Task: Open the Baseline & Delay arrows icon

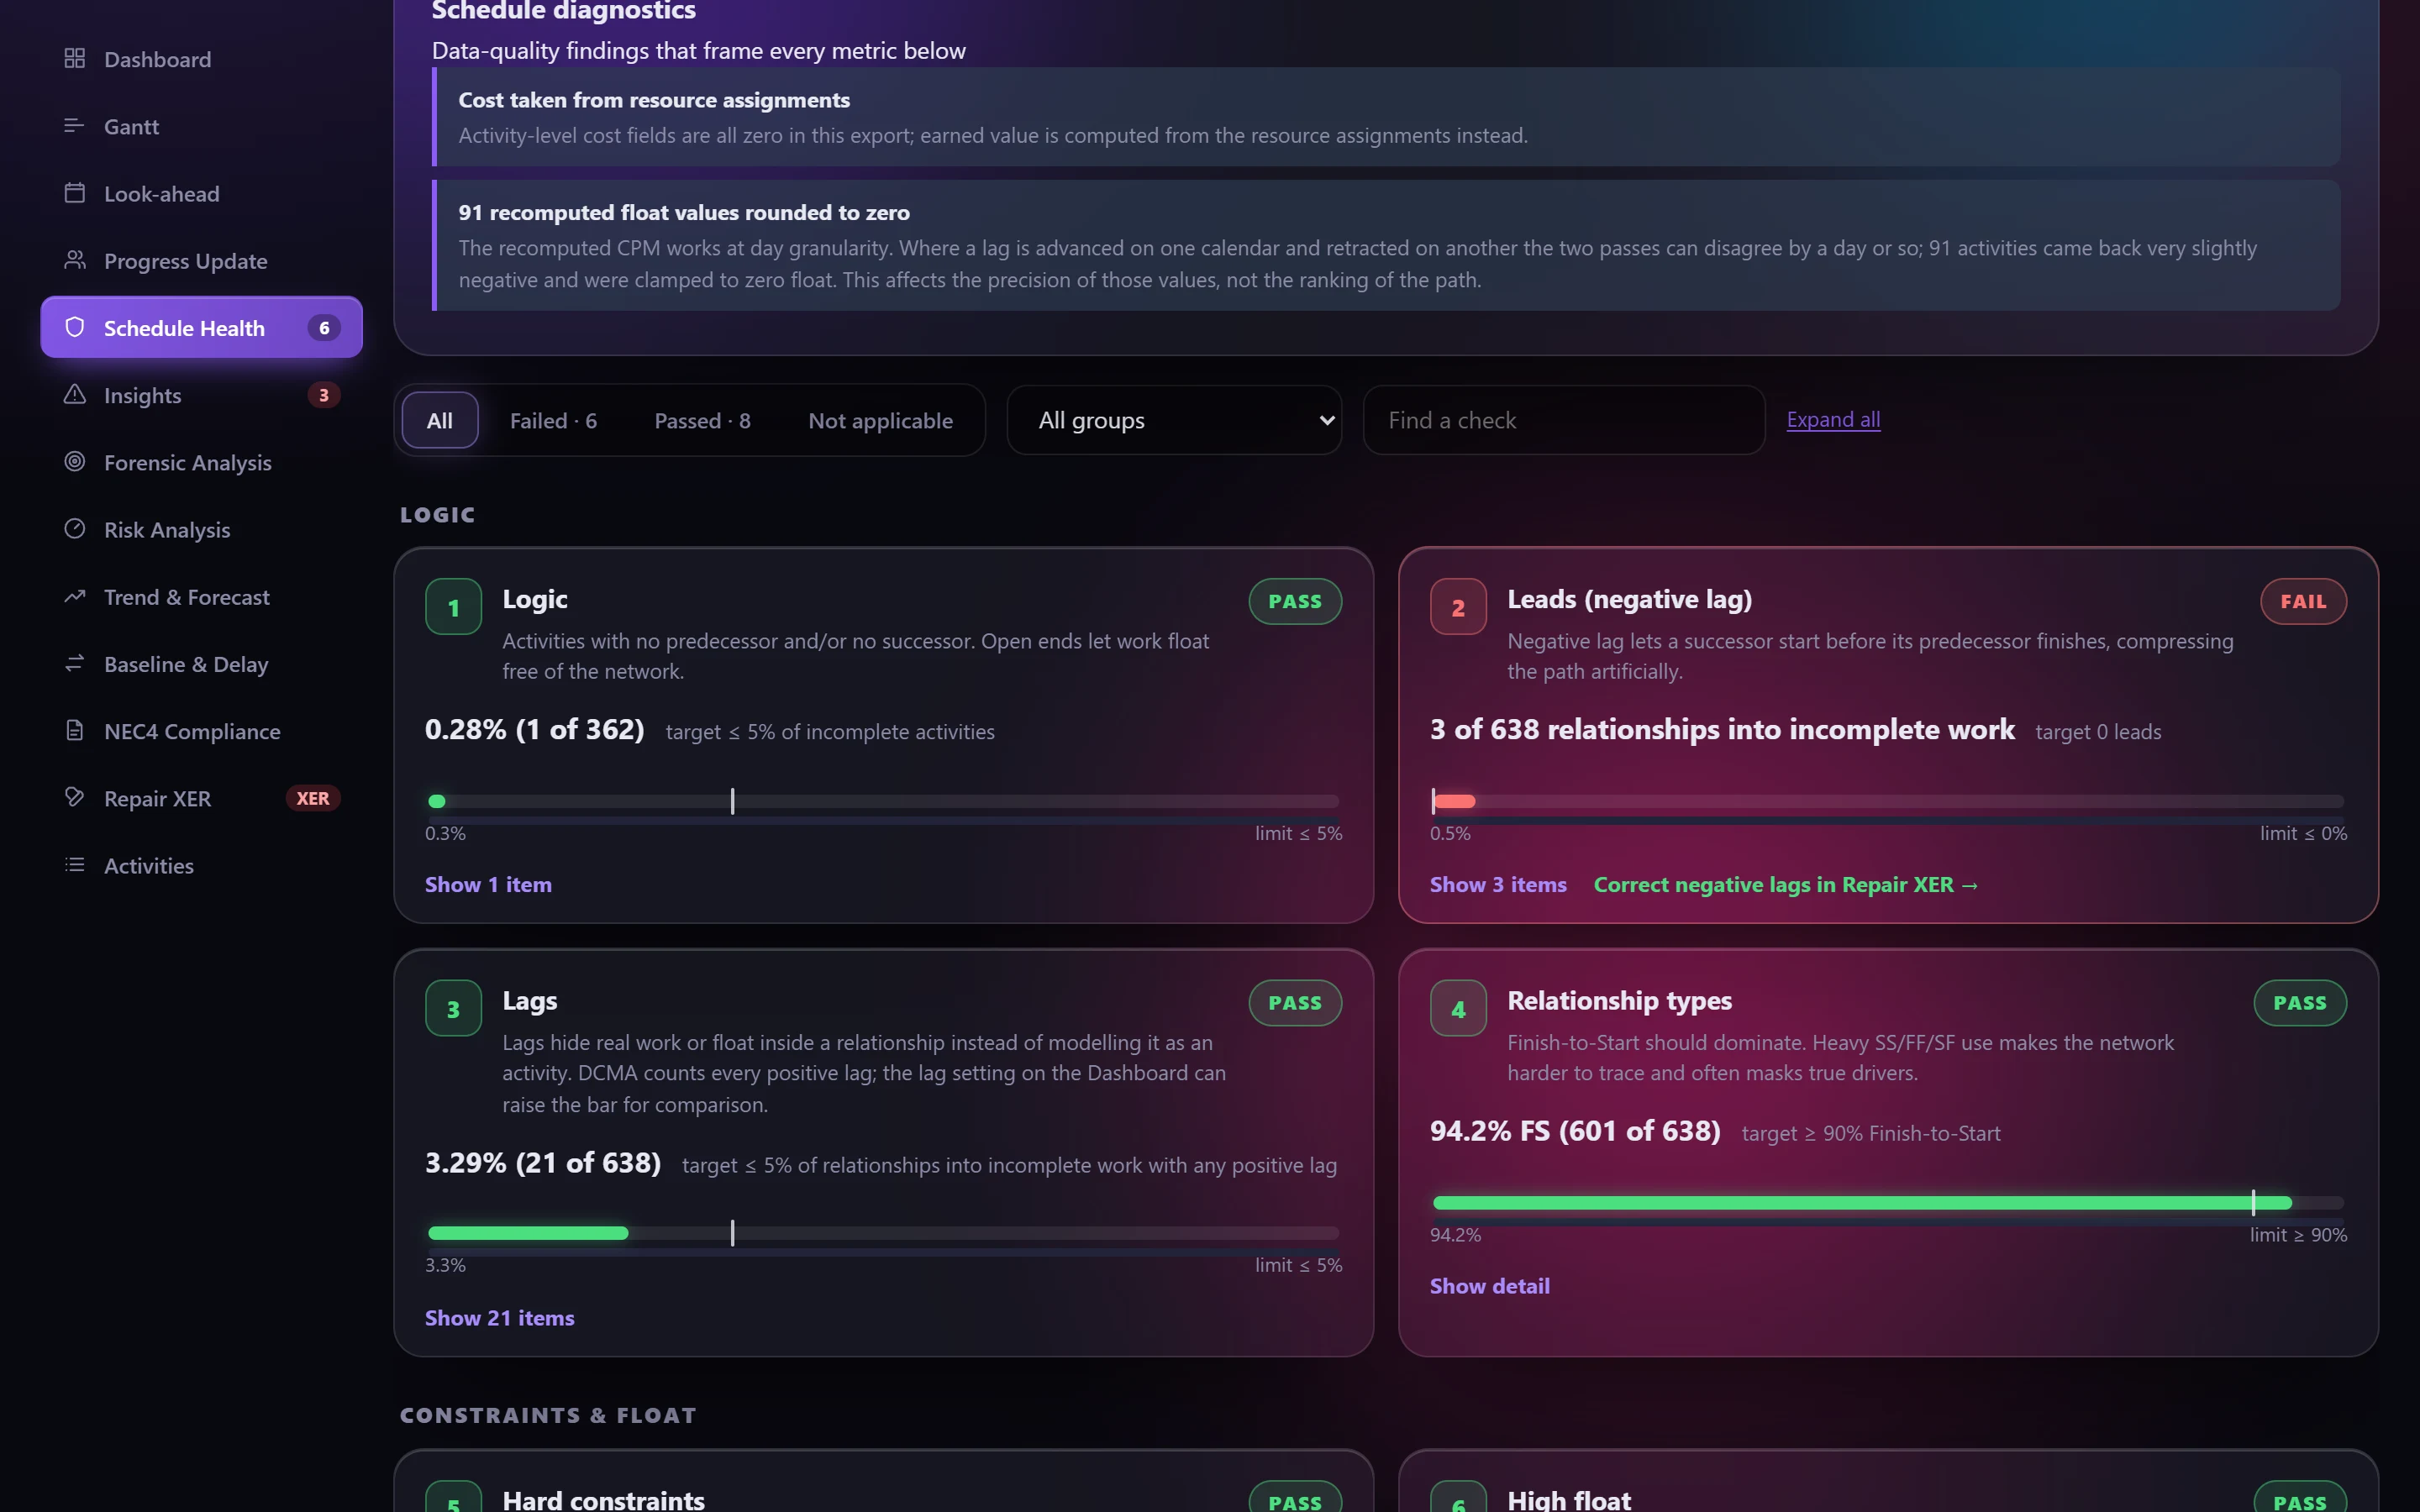Action: click(x=74, y=663)
